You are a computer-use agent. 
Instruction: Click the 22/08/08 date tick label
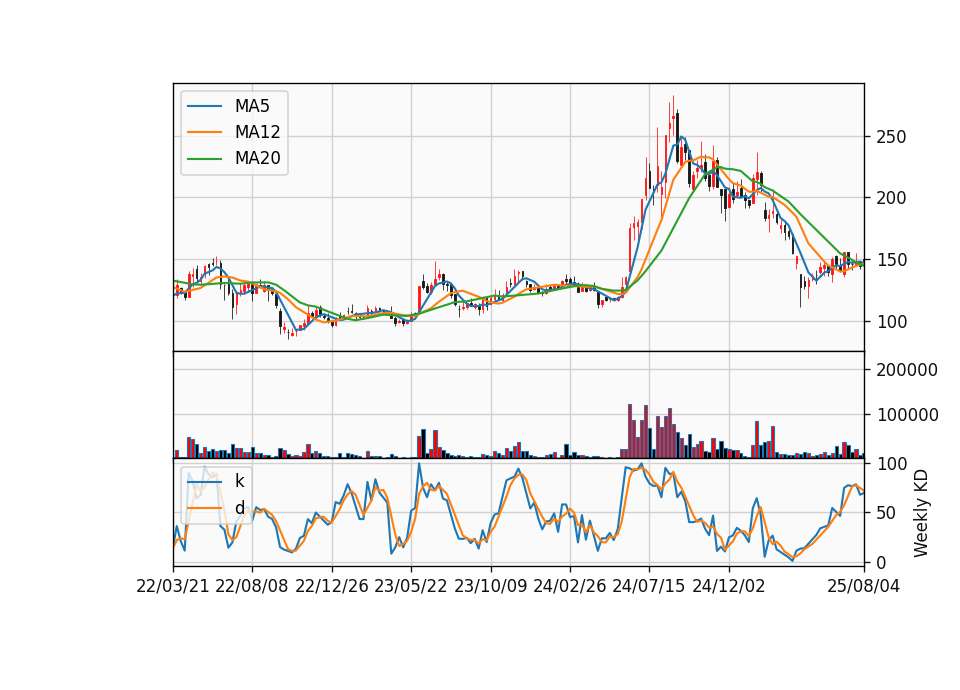coord(252,586)
